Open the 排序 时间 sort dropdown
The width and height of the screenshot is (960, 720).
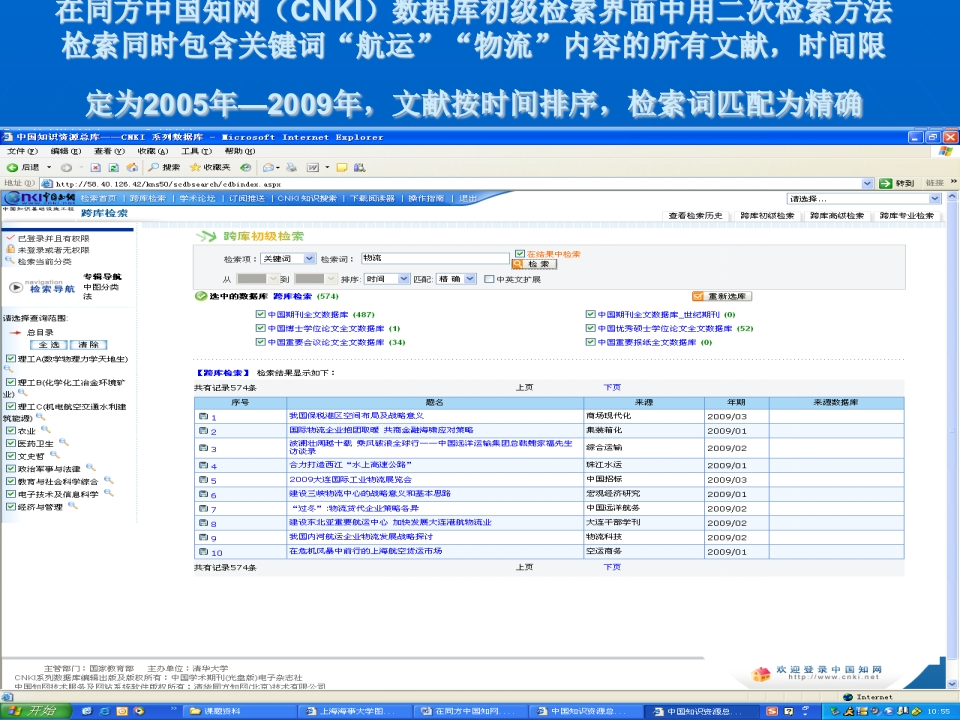386,279
